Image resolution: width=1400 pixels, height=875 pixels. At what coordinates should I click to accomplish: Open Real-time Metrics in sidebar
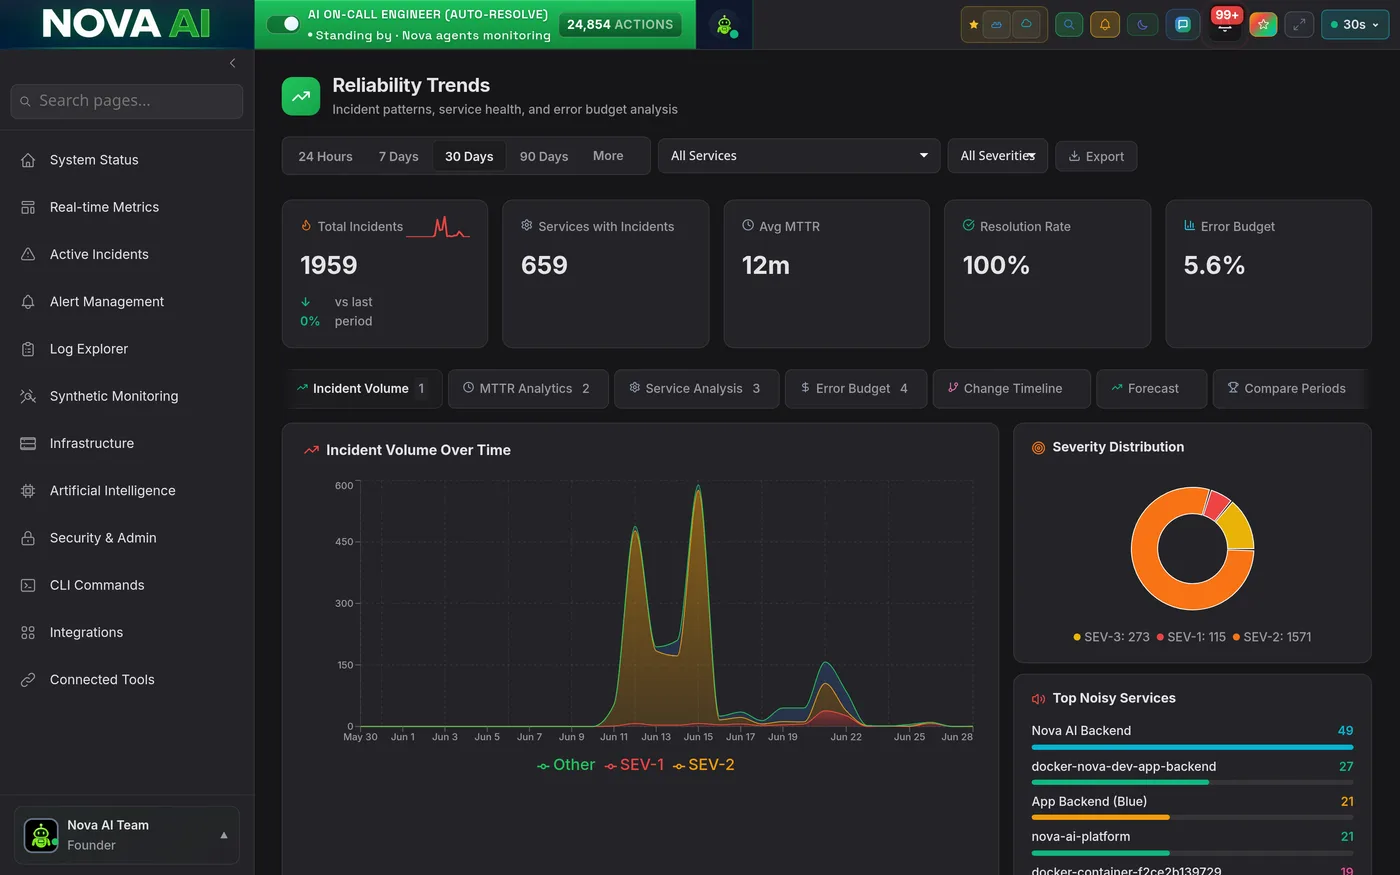[127, 207]
